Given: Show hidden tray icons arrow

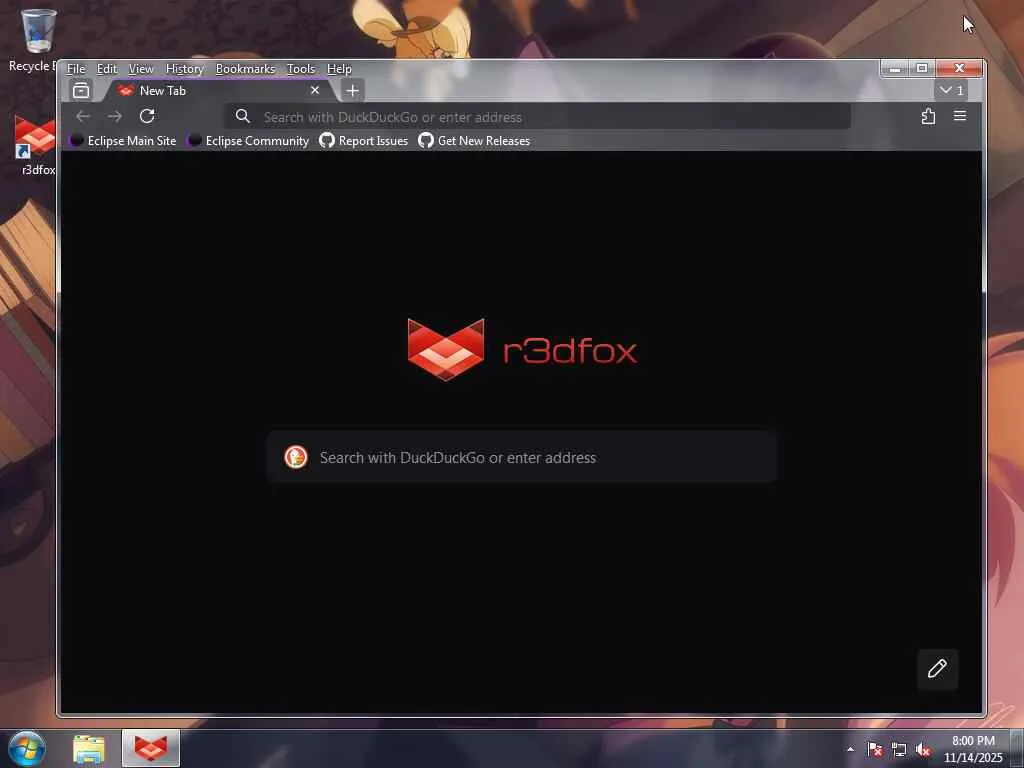Looking at the screenshot, I should (850, 749).
